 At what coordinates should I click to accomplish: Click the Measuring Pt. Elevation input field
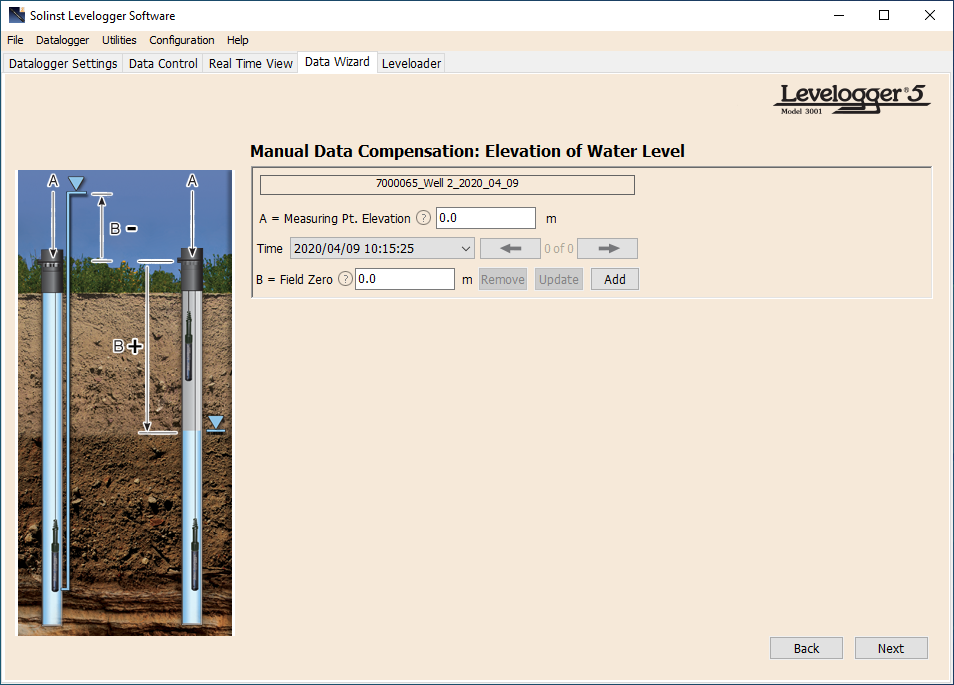coord(486,218)
